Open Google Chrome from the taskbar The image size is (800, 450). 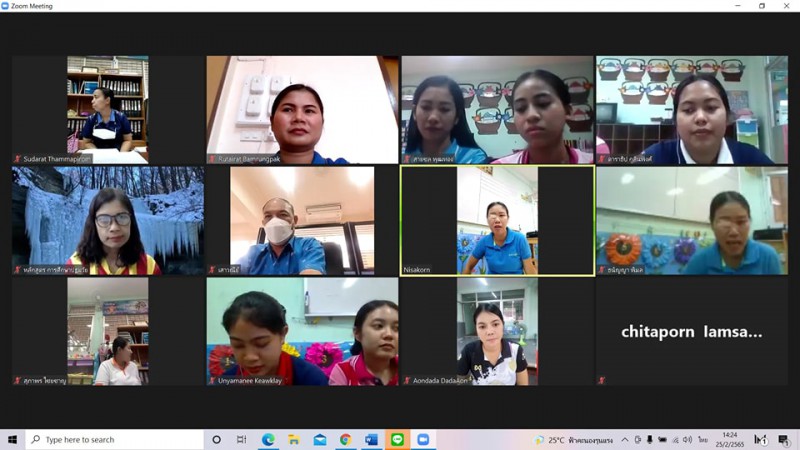pos(345,439)
